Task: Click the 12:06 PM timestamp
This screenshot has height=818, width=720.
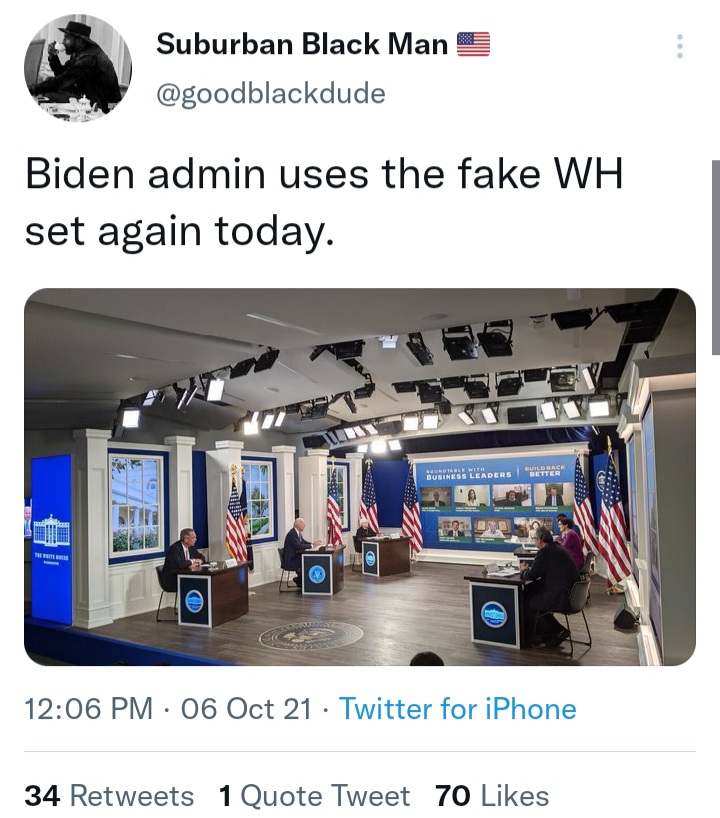Action: point(89,708)
